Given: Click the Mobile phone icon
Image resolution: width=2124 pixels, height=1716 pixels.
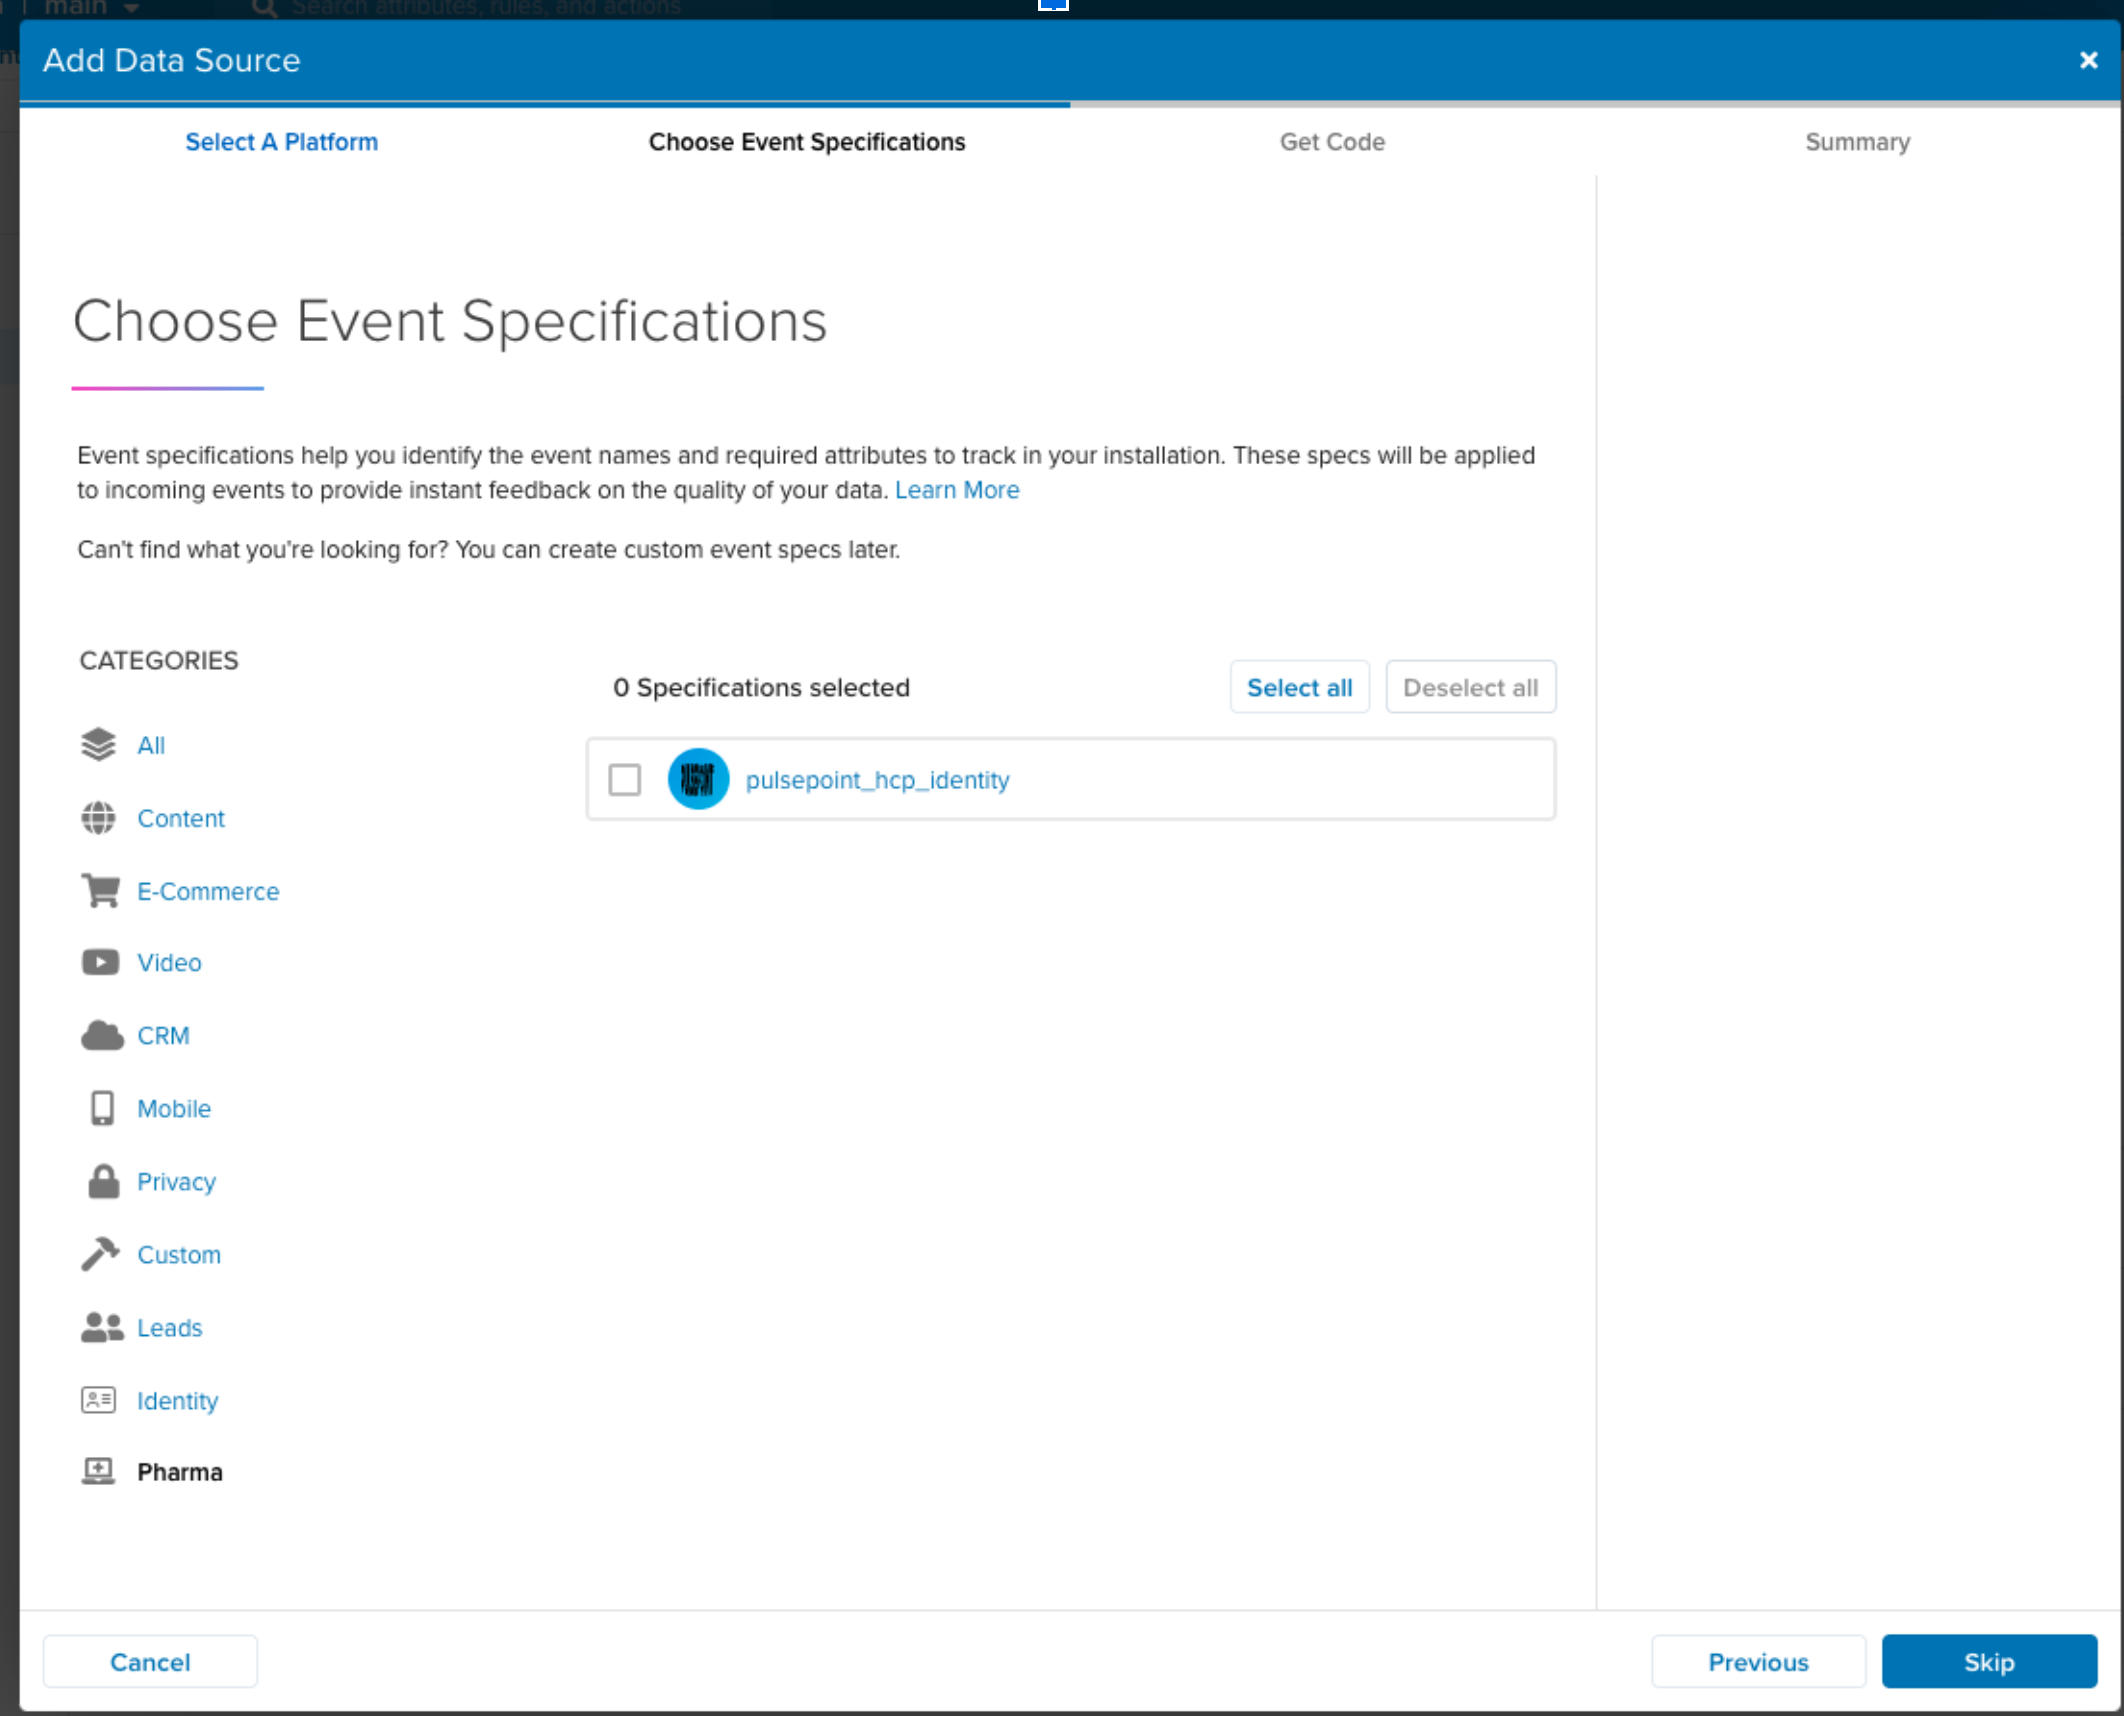Looking at the screenshot, I should click(102, 1108).
